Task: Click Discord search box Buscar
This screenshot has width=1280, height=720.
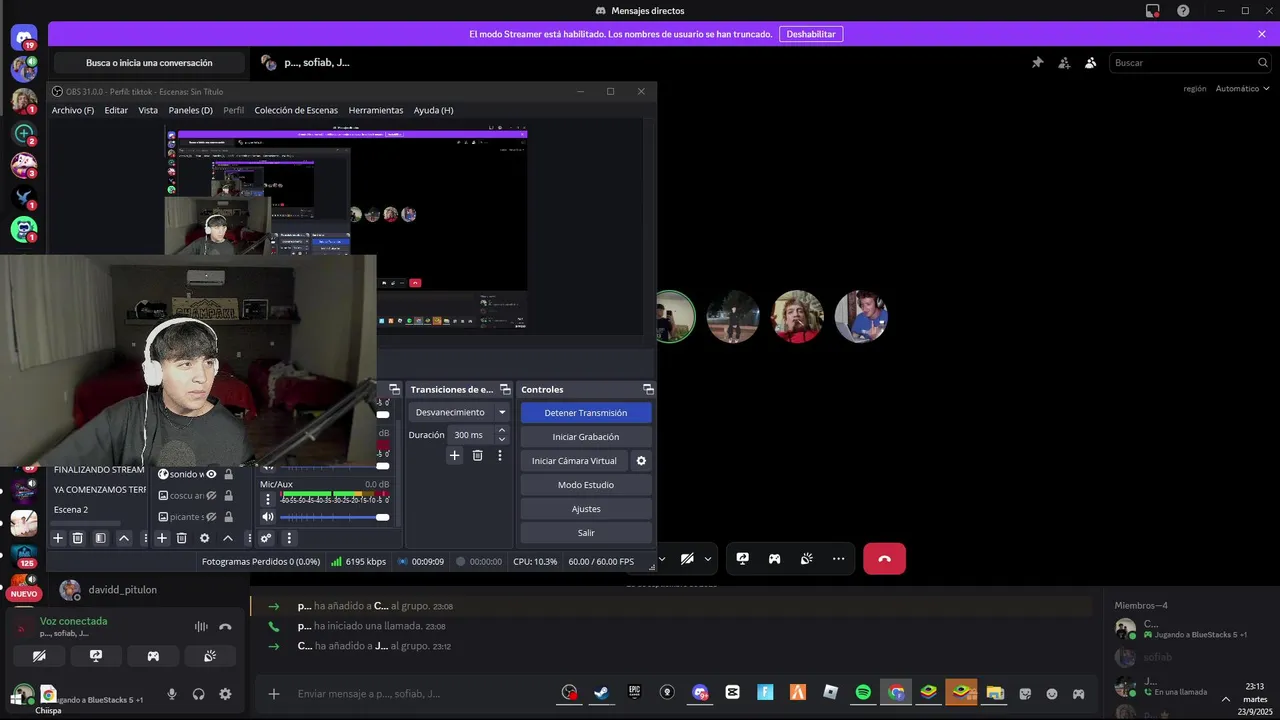Action: (x=1189, y=62)
